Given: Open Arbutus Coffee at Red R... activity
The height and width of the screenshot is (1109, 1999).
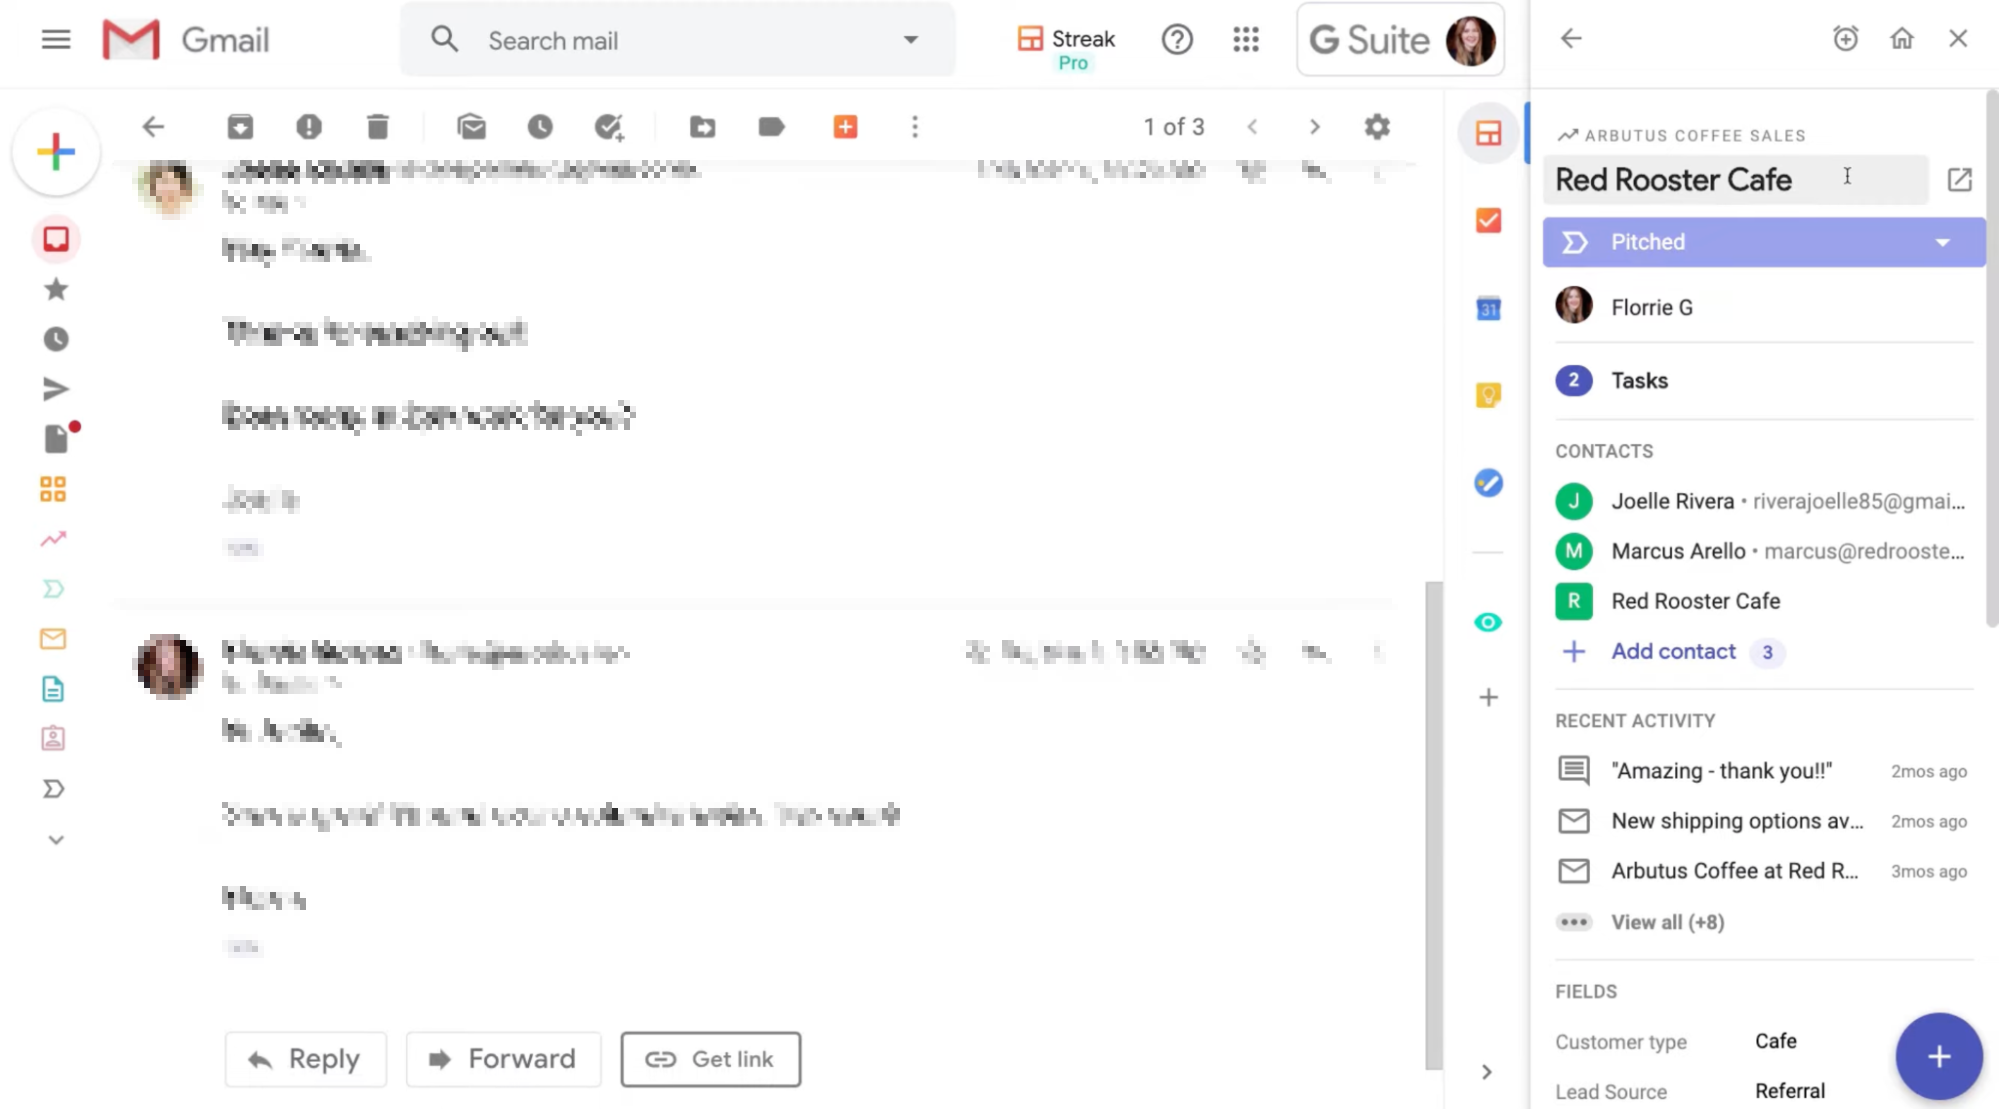Looking at the screenshot, I should [x=1762, y=871].
